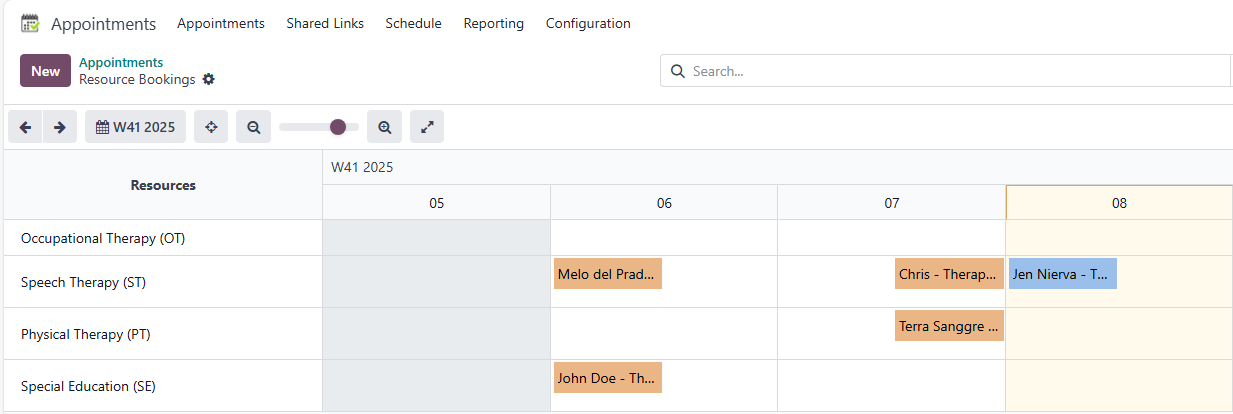This screenshot has width=1233, height=414.
Task: Open the Configuration menu
Action: [588, 23]
